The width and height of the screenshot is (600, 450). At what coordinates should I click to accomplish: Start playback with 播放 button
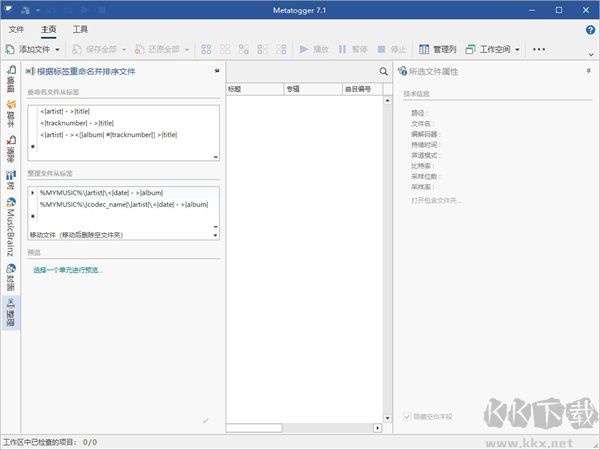314,49
